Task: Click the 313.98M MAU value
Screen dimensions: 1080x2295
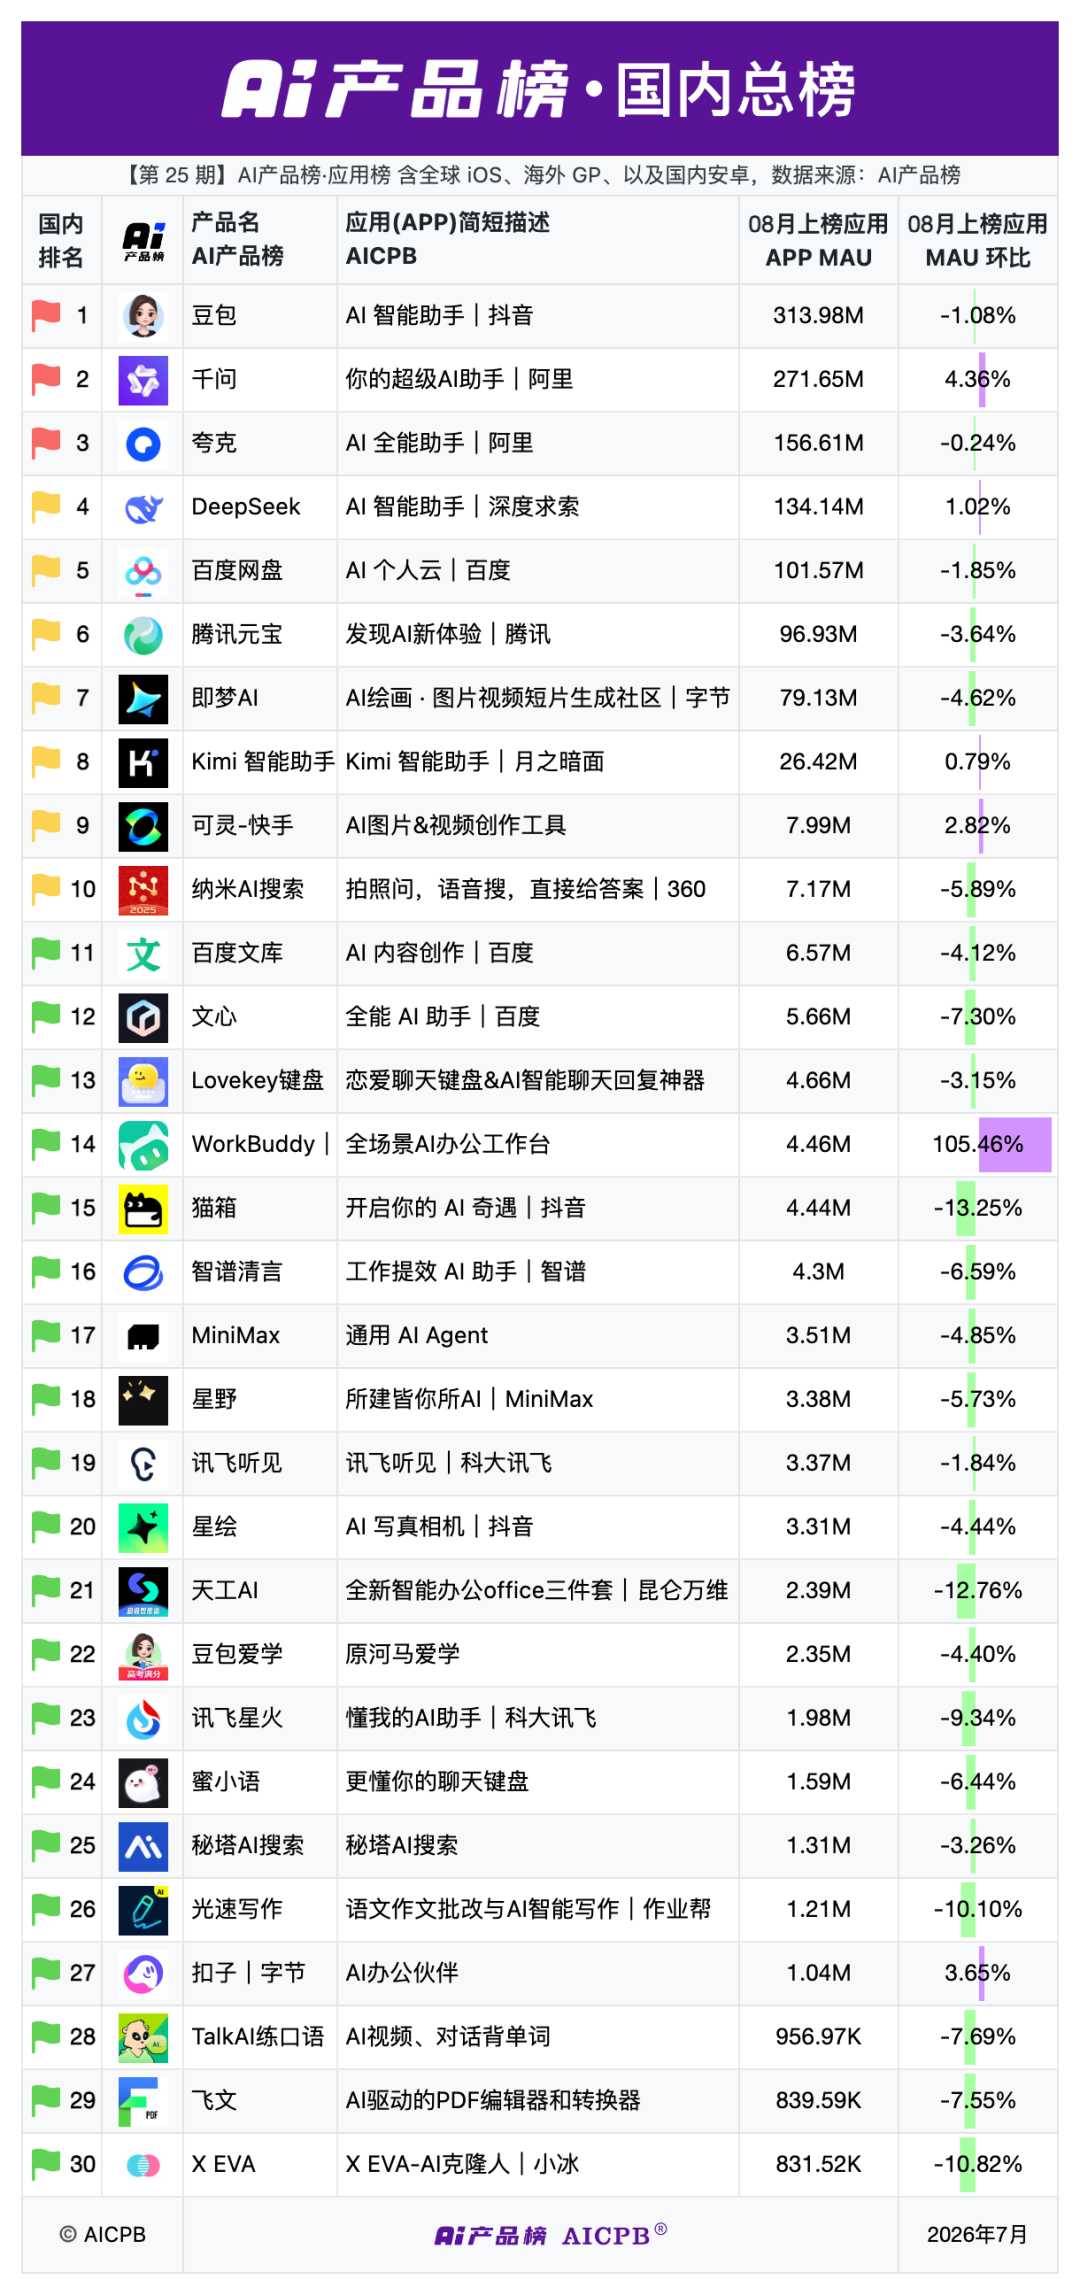Action: 818,316
